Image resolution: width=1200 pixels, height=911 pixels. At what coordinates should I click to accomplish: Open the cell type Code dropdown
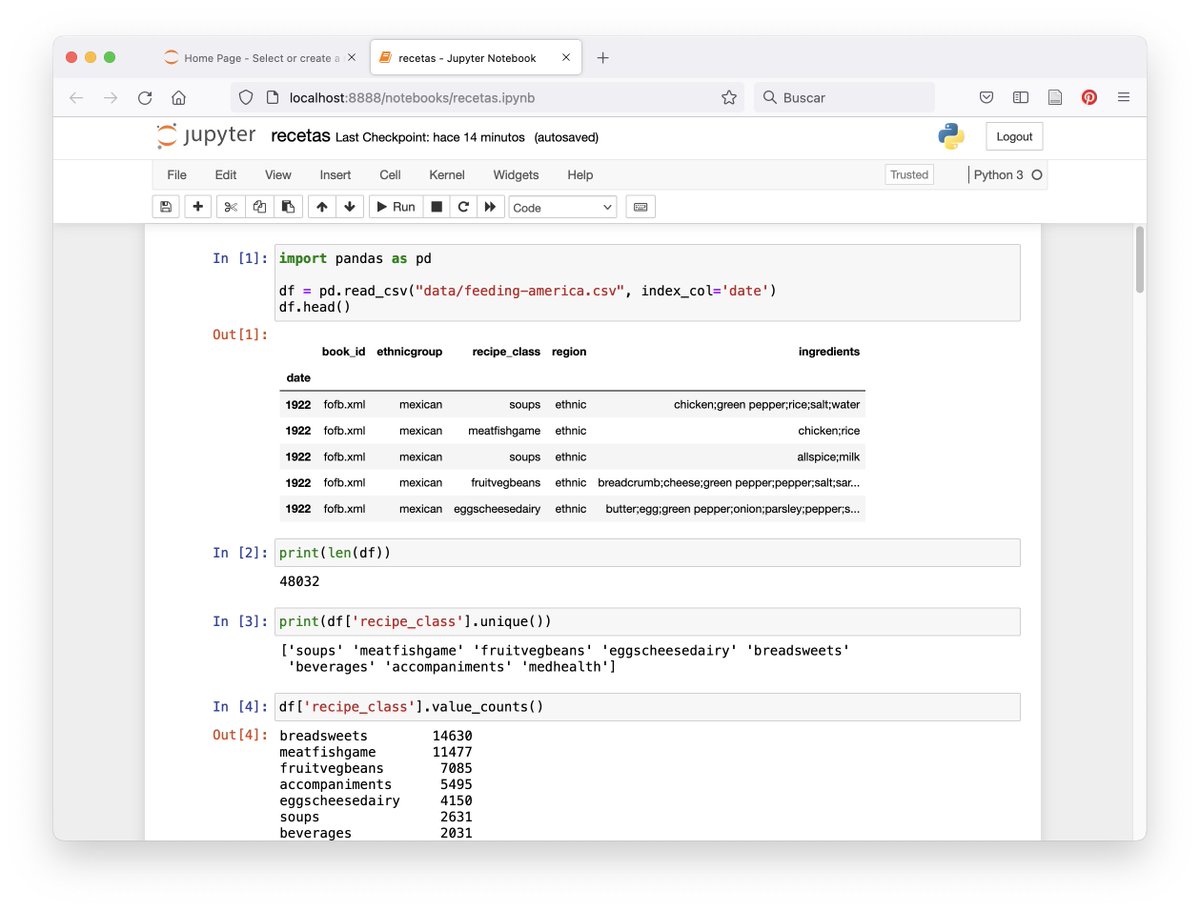pos(563,207)
